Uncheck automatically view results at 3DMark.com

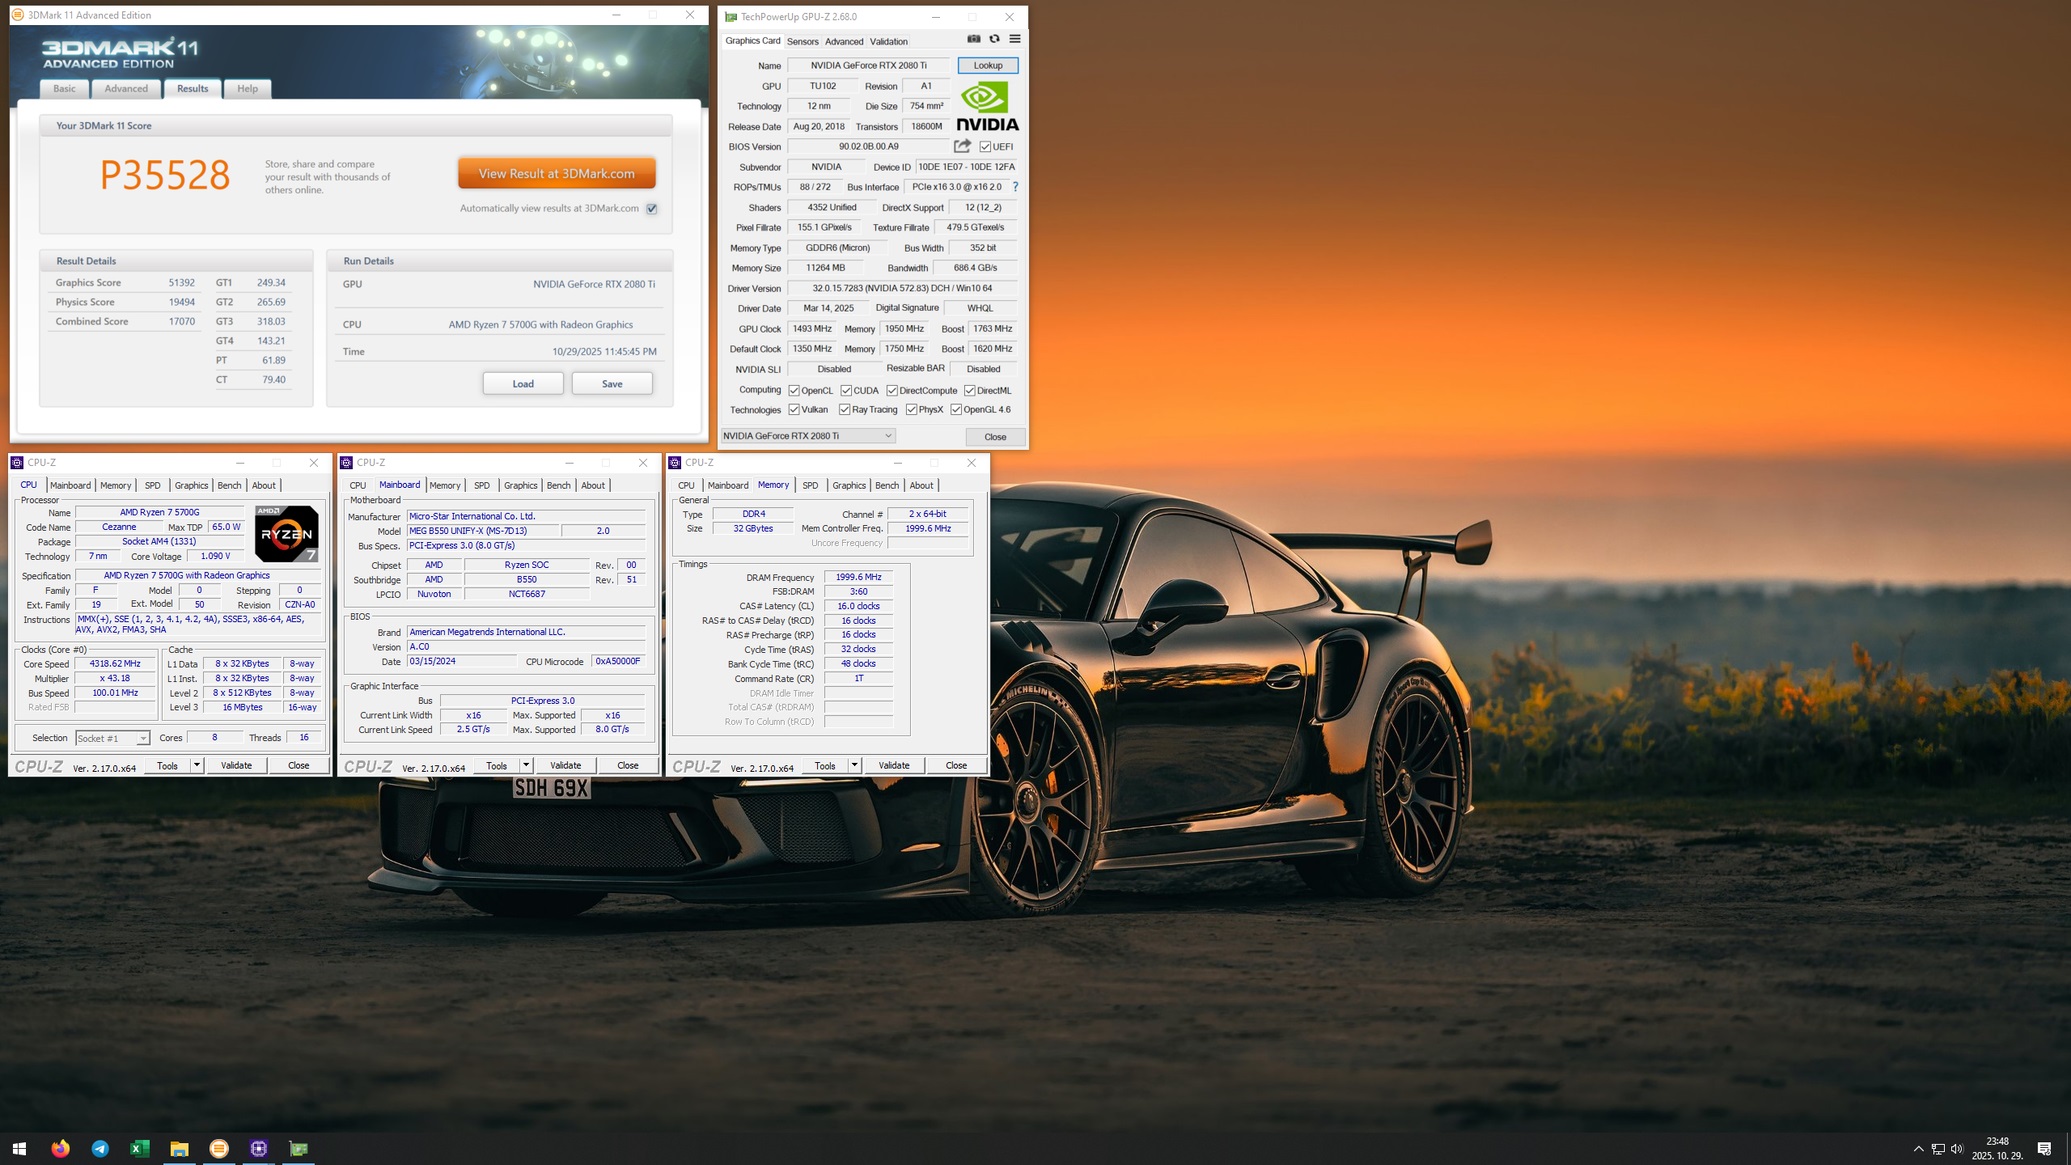[x=652, y=209]
